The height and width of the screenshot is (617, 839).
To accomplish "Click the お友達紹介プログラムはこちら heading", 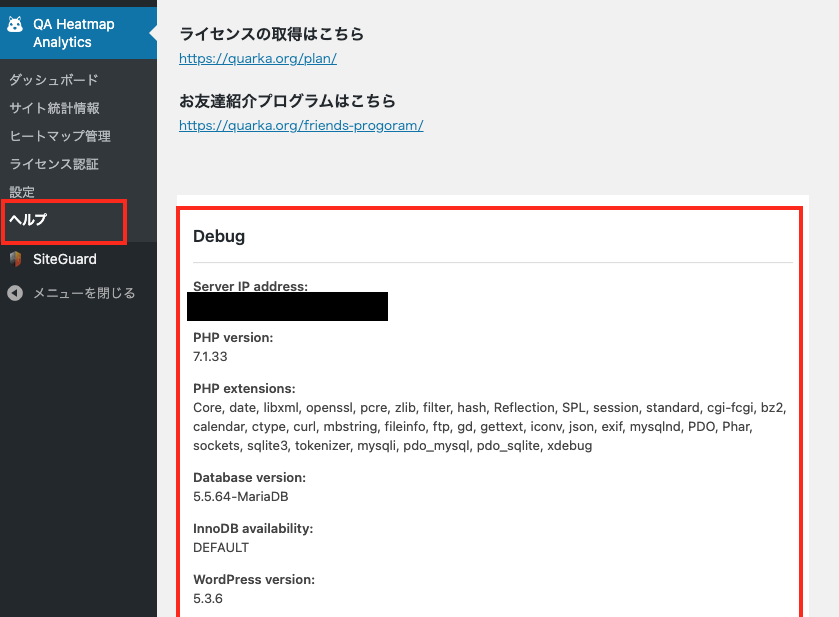I will pos(287,101).
